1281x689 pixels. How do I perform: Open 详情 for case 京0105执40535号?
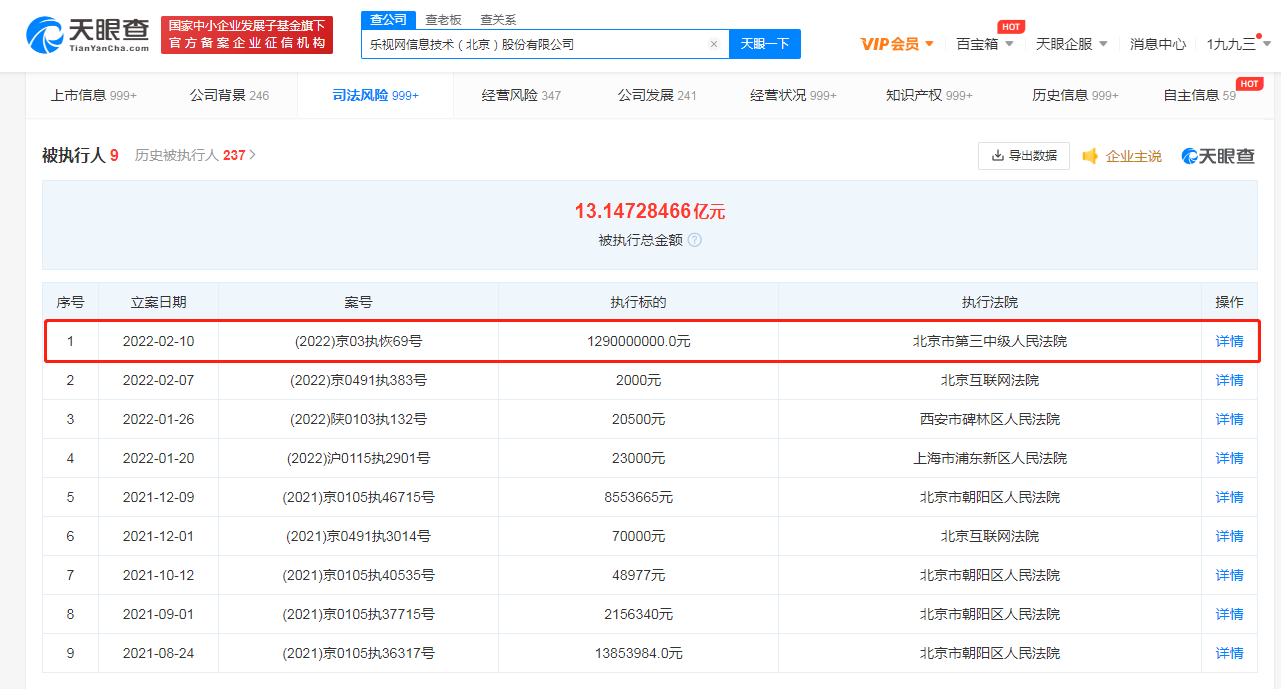[1229, 575]
